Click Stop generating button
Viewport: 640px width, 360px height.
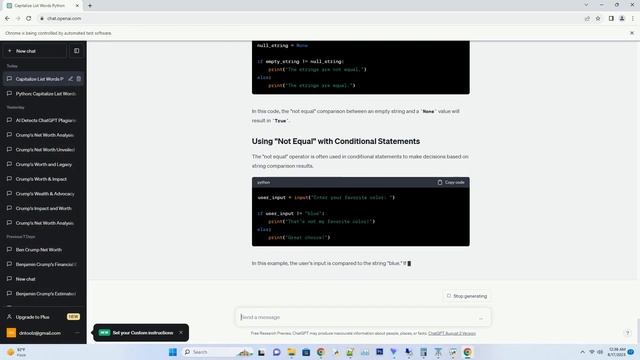(x=467, y=296)
